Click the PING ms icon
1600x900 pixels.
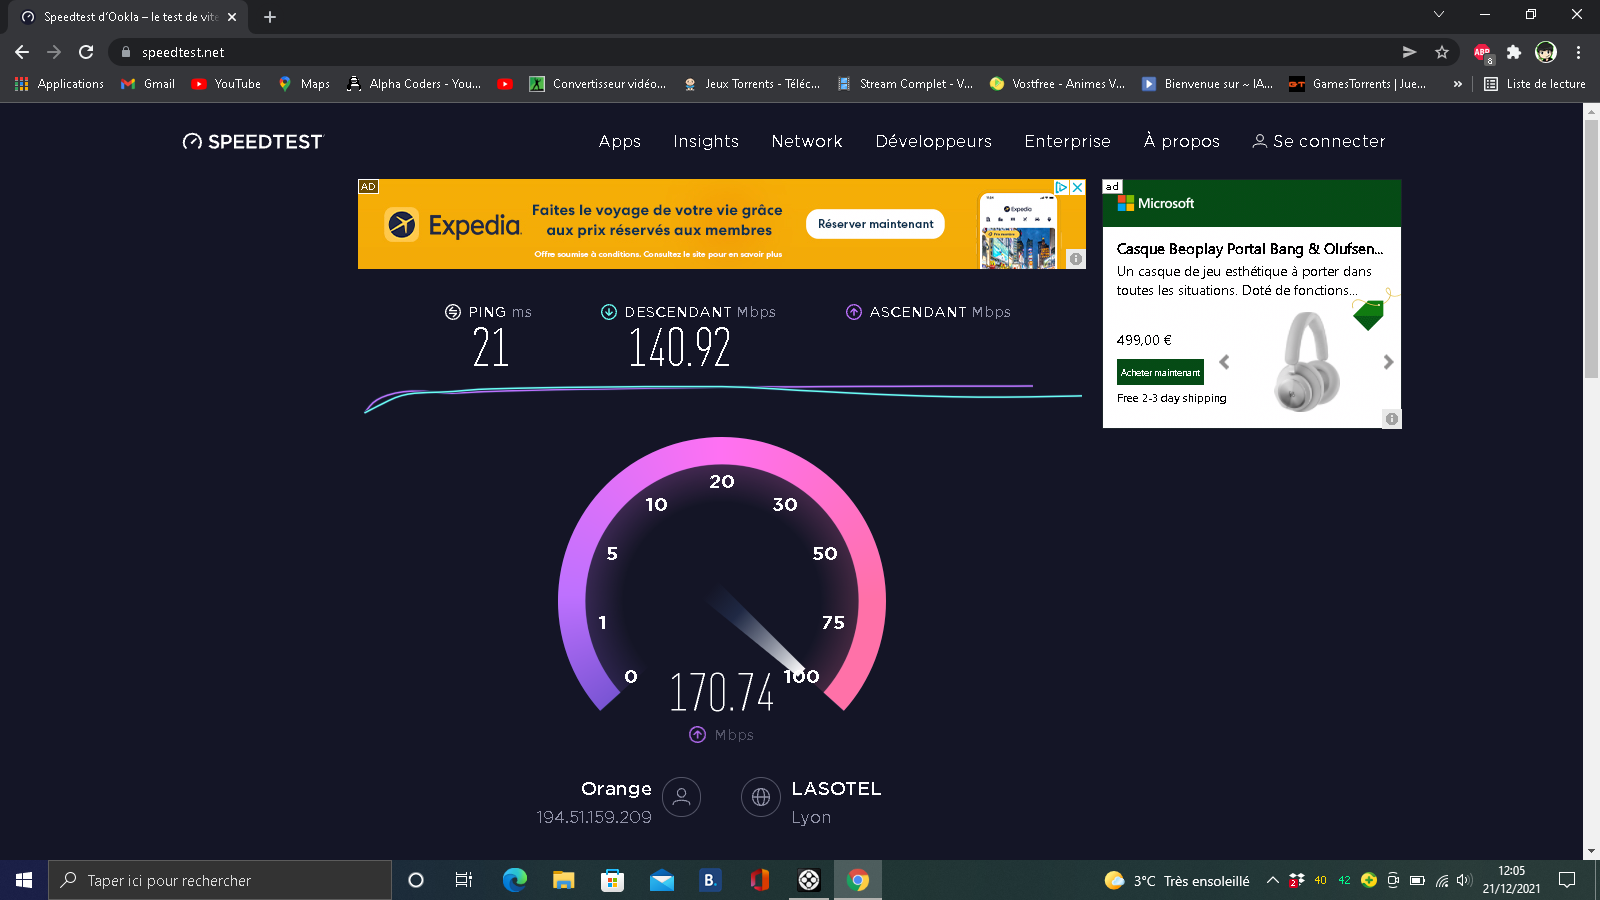453,312
